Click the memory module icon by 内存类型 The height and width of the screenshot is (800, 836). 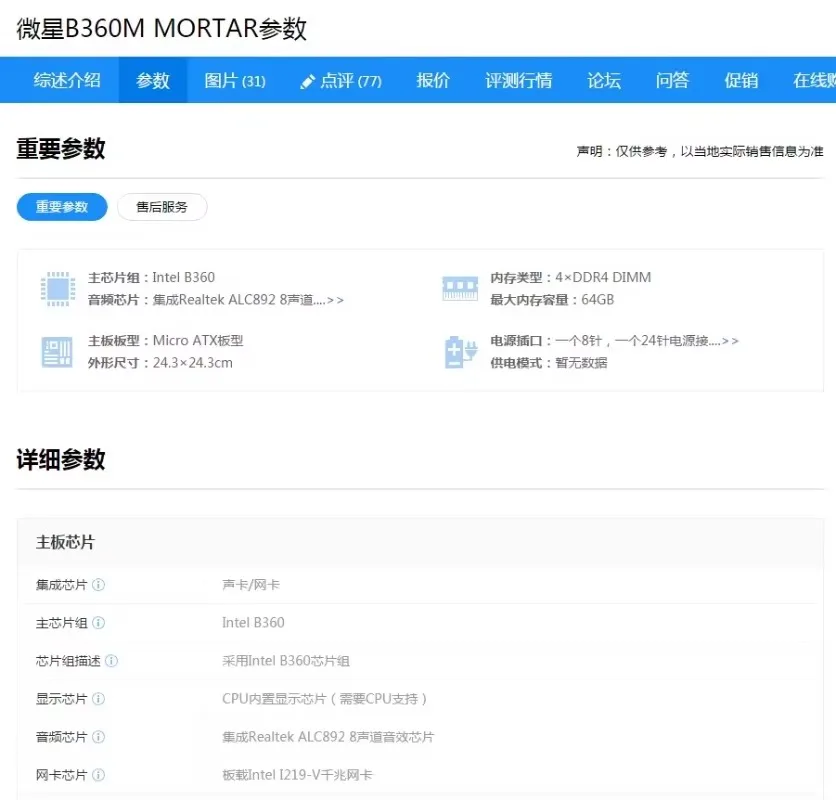[460, 288]
